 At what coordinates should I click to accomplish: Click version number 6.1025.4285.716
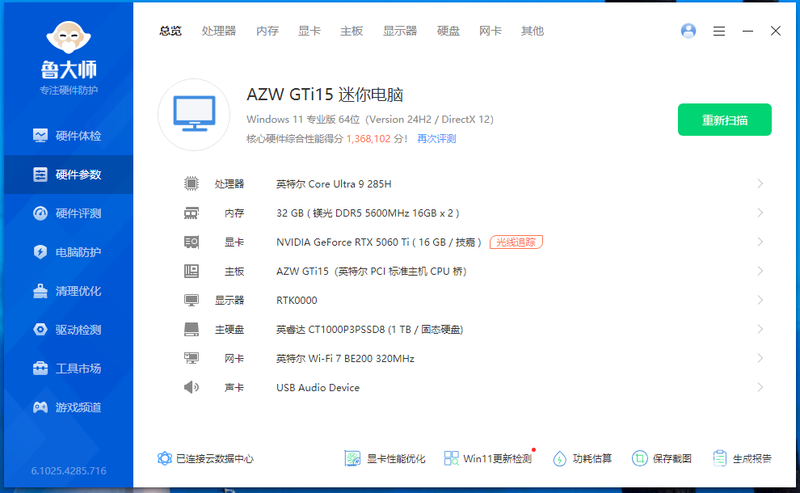[x=68, y=471]
